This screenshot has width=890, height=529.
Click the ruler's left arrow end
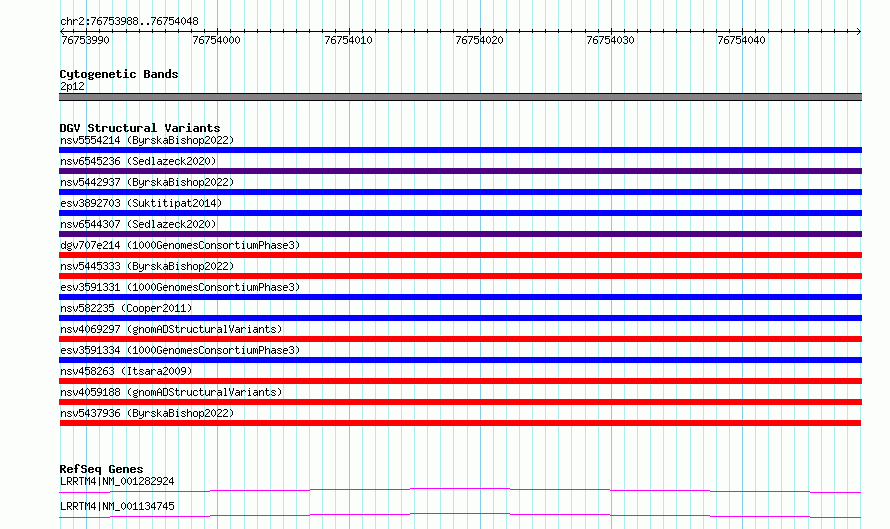click(62, 31)
